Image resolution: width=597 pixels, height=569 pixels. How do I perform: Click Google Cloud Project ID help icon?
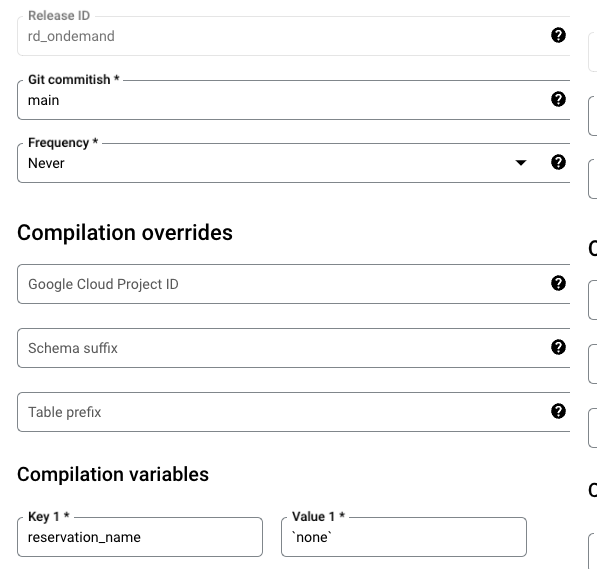click(558, 283)
